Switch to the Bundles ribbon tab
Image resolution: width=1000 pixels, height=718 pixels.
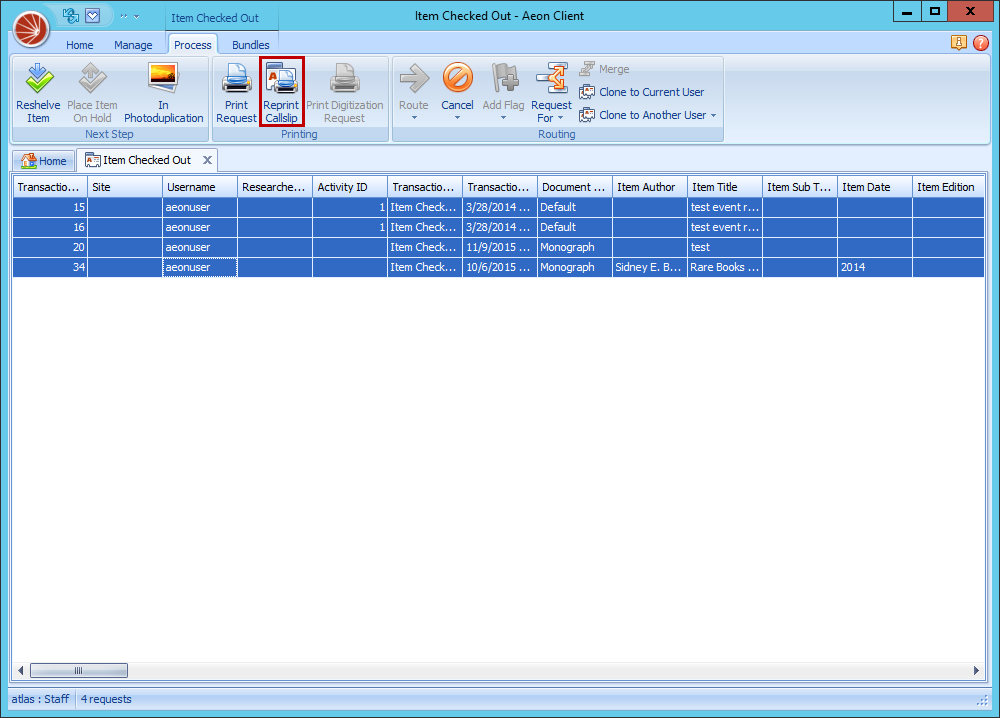click(x=250, y=44)
